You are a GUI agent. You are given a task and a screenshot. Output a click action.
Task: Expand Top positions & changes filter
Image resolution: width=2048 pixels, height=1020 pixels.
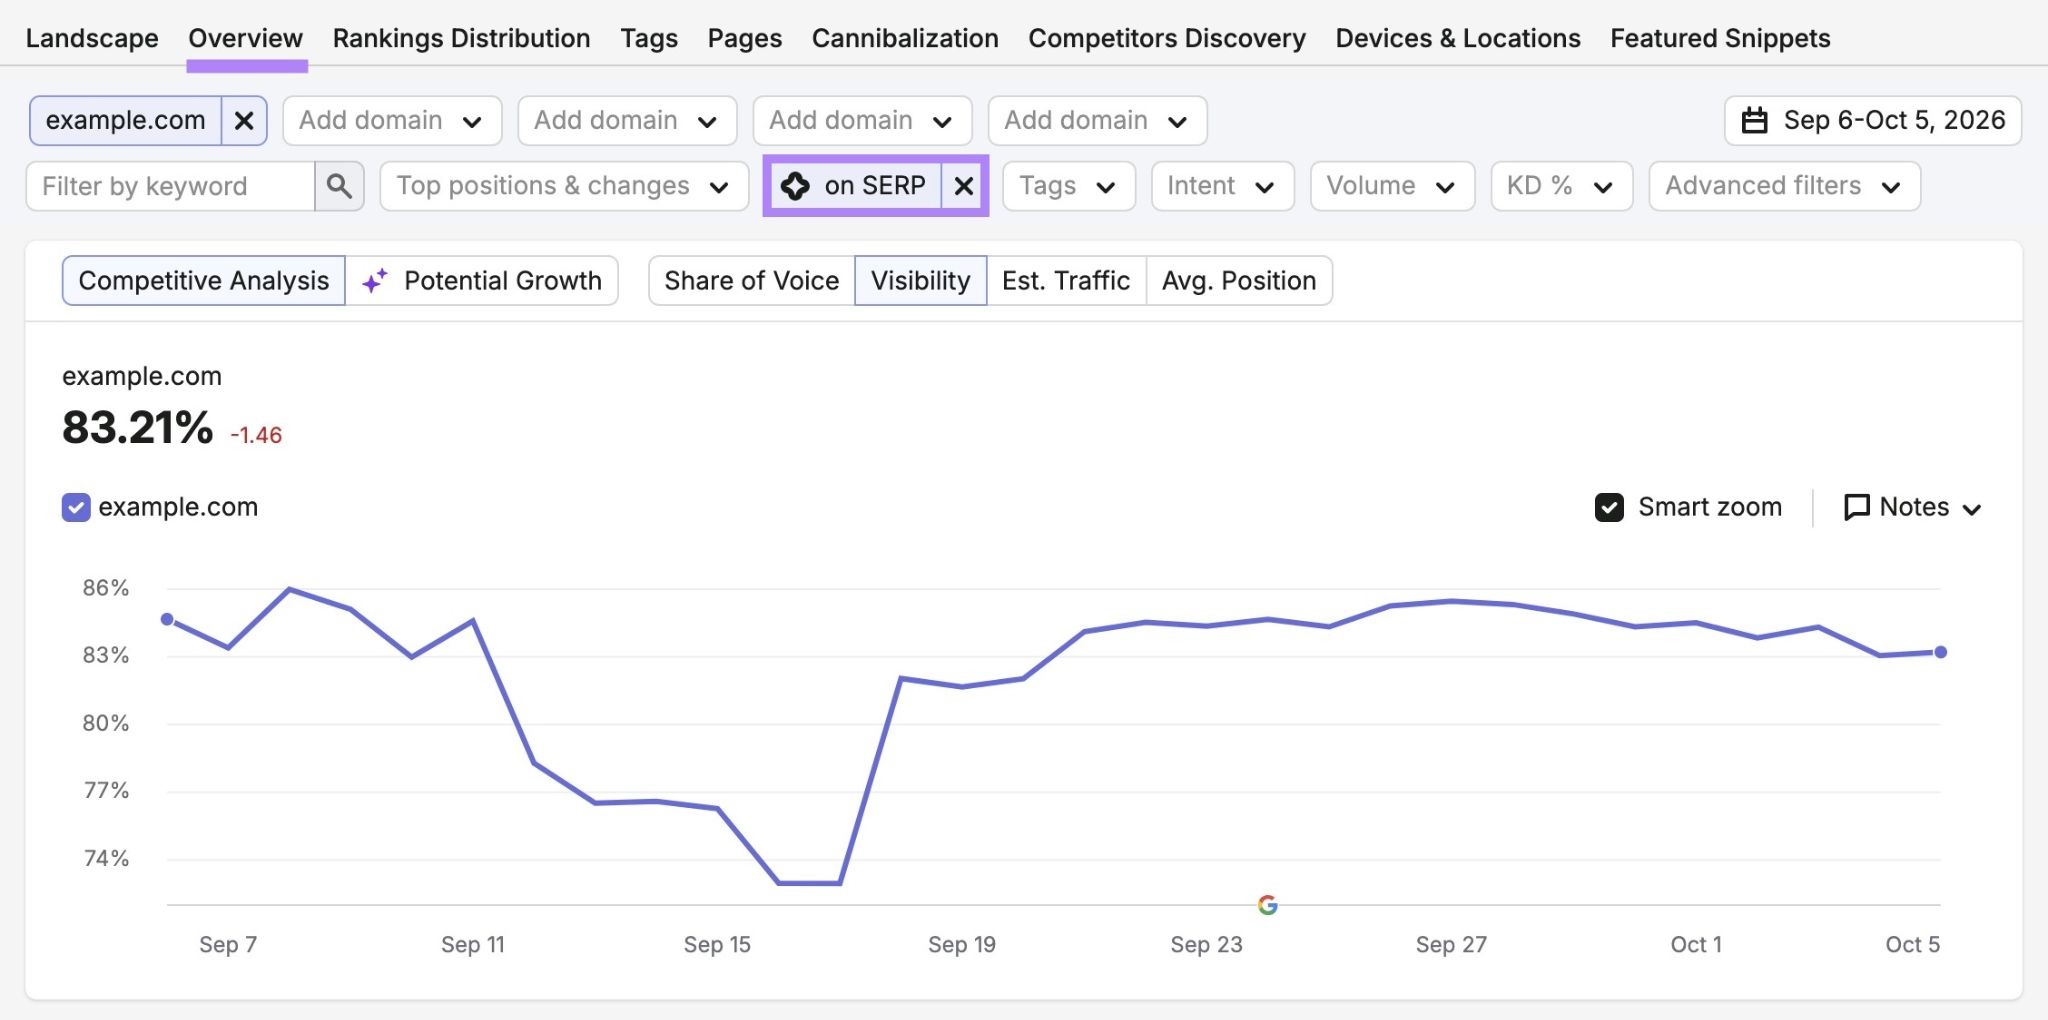(x=564, y=186)
